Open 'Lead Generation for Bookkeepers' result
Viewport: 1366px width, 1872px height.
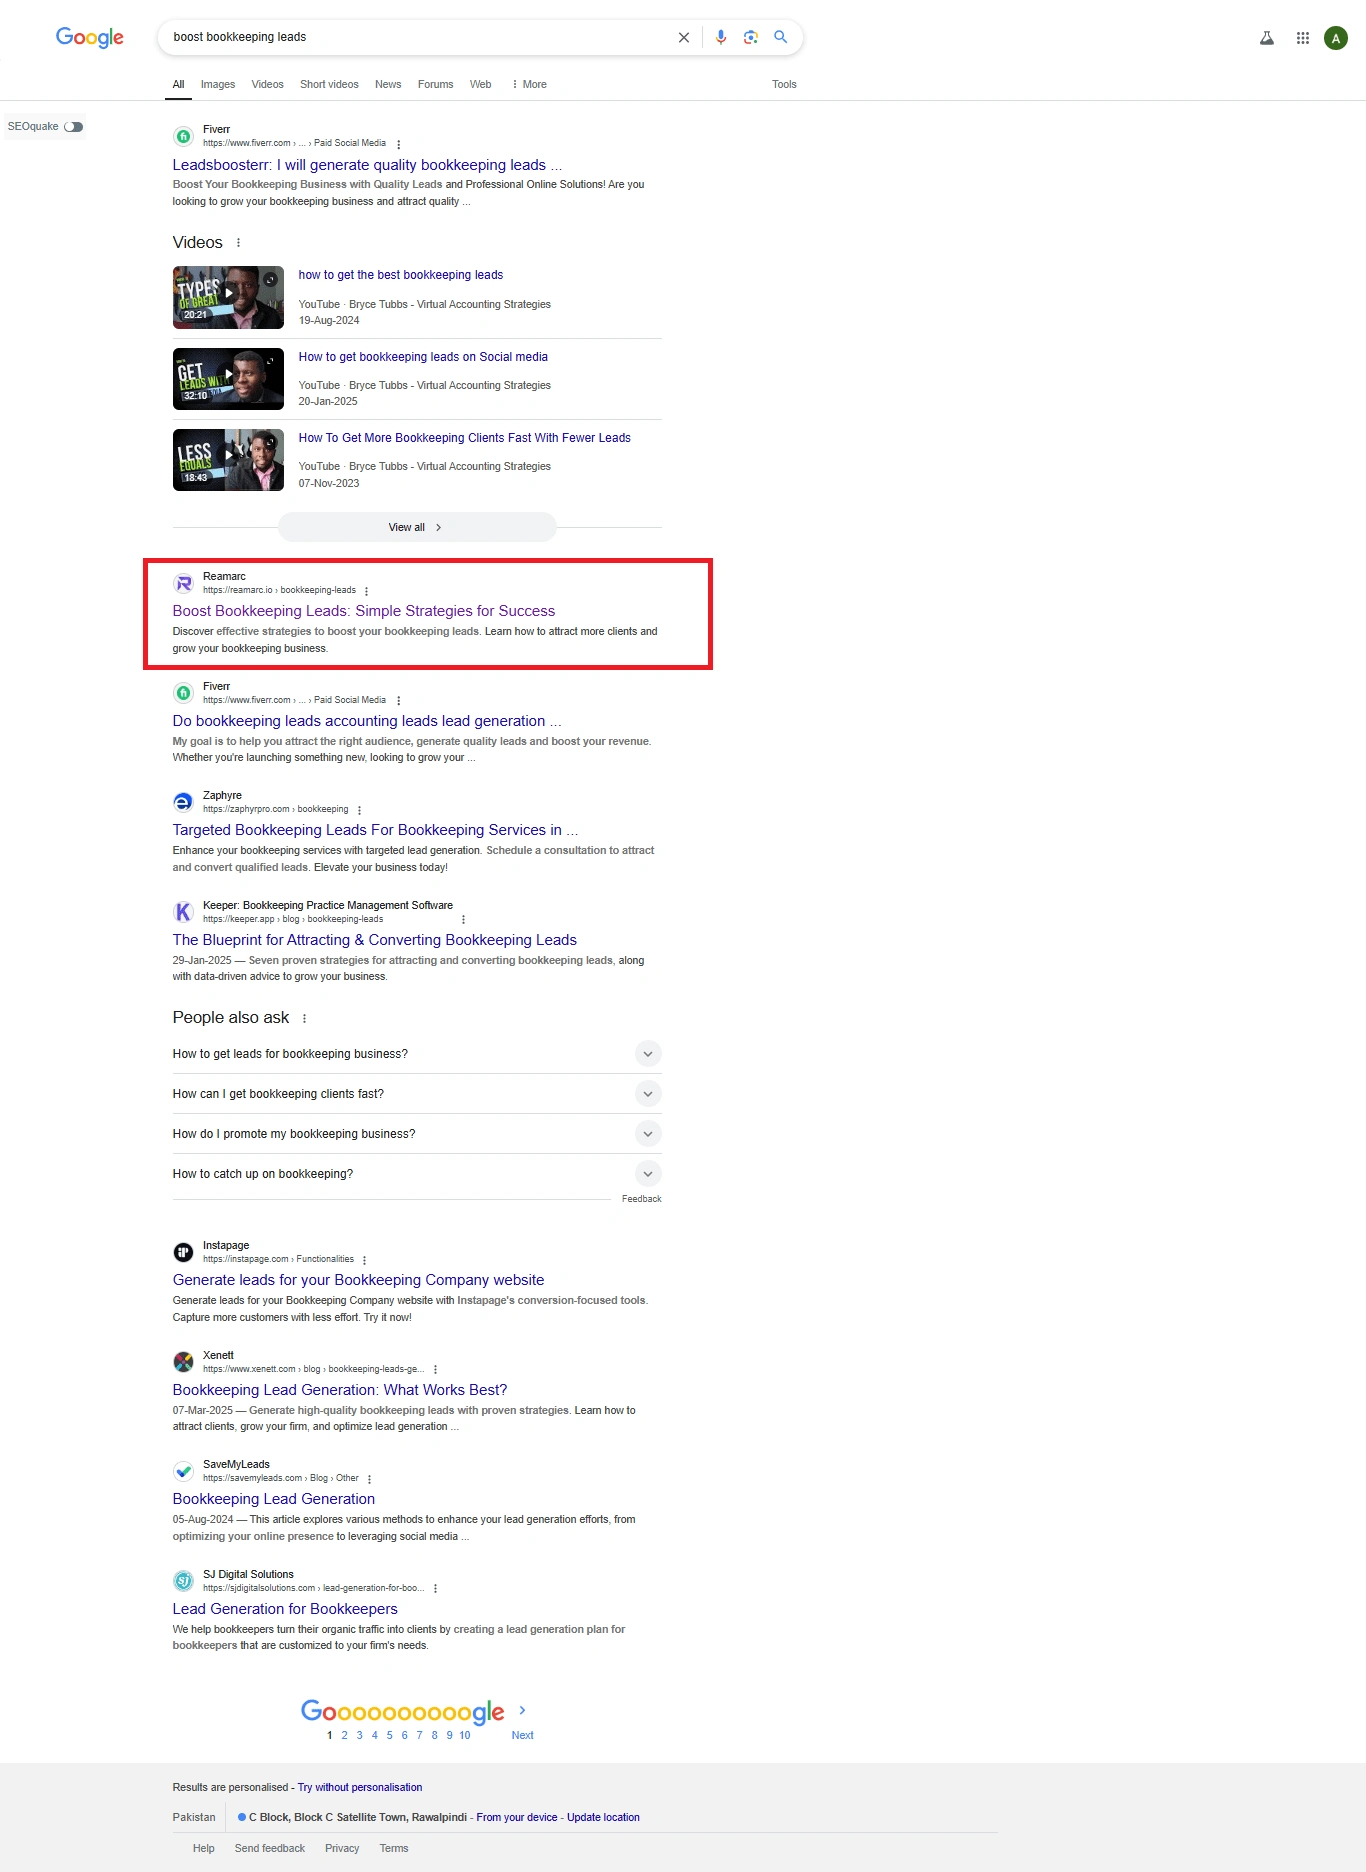(x=285, y=1609)
